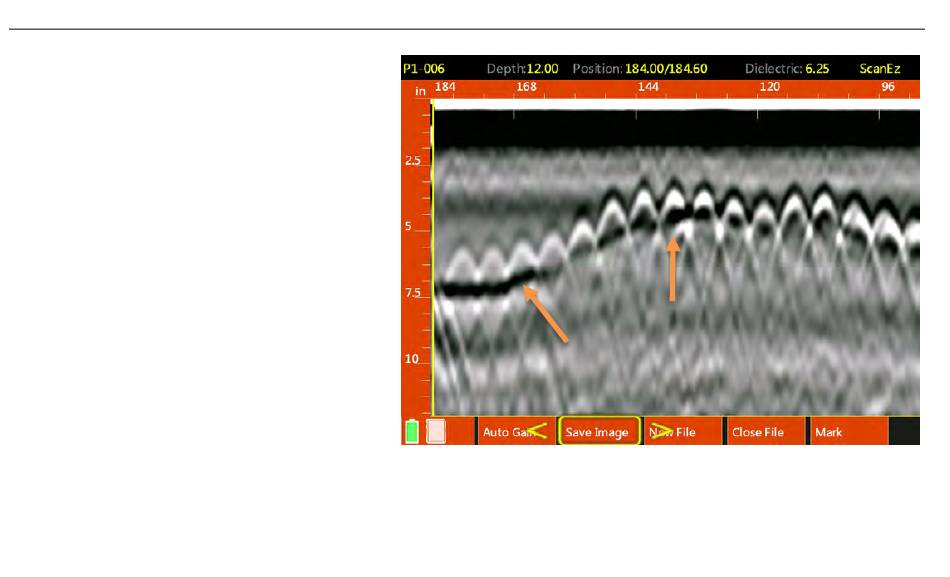
Task: Click the ScanEz mode label
Action: pyautogui.click(x=880, y=70)
